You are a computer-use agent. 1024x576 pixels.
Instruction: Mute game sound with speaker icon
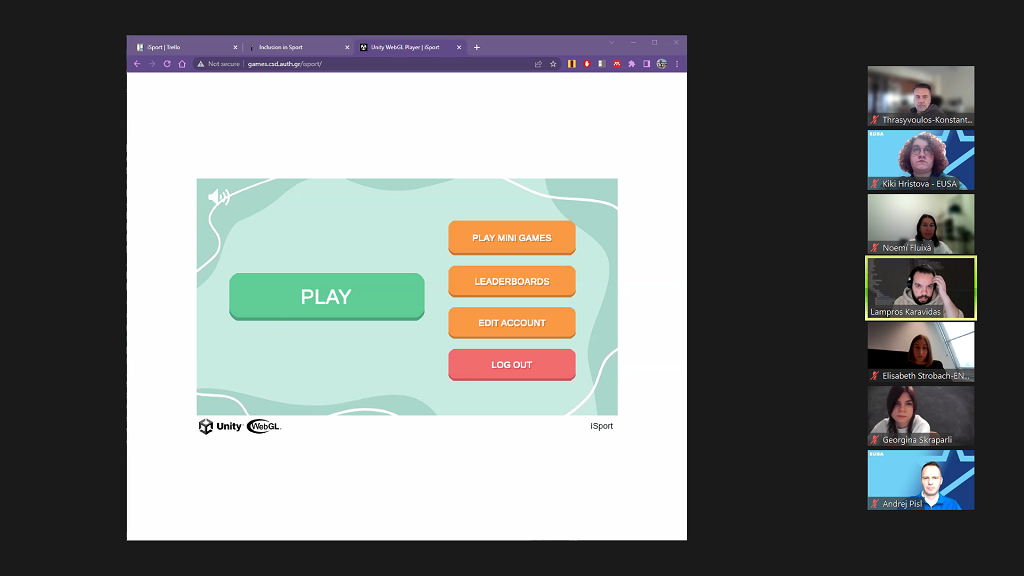point(218,197)
